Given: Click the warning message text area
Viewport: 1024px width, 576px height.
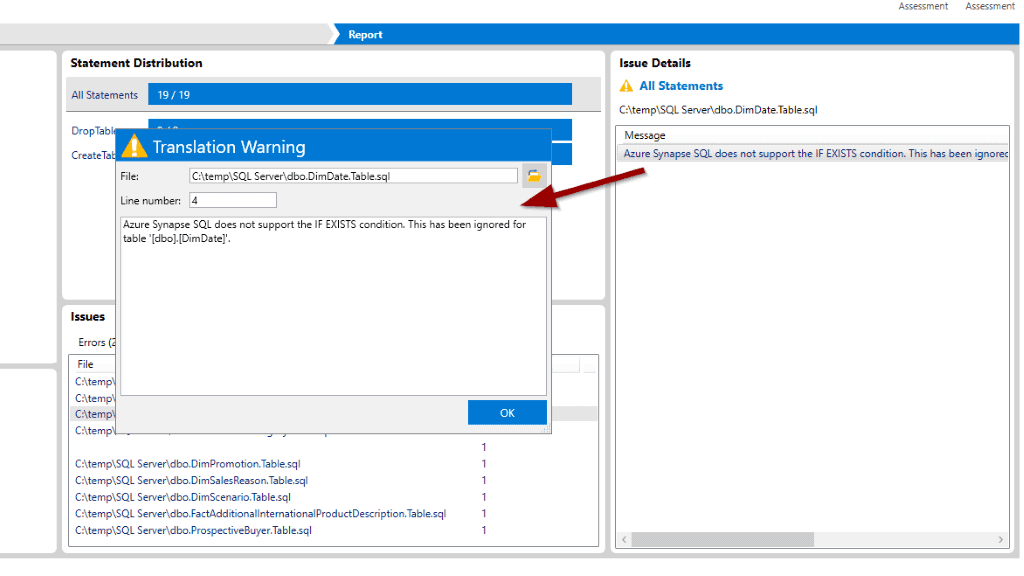Looking at the screenshot, I should click(x=334, y=306).
